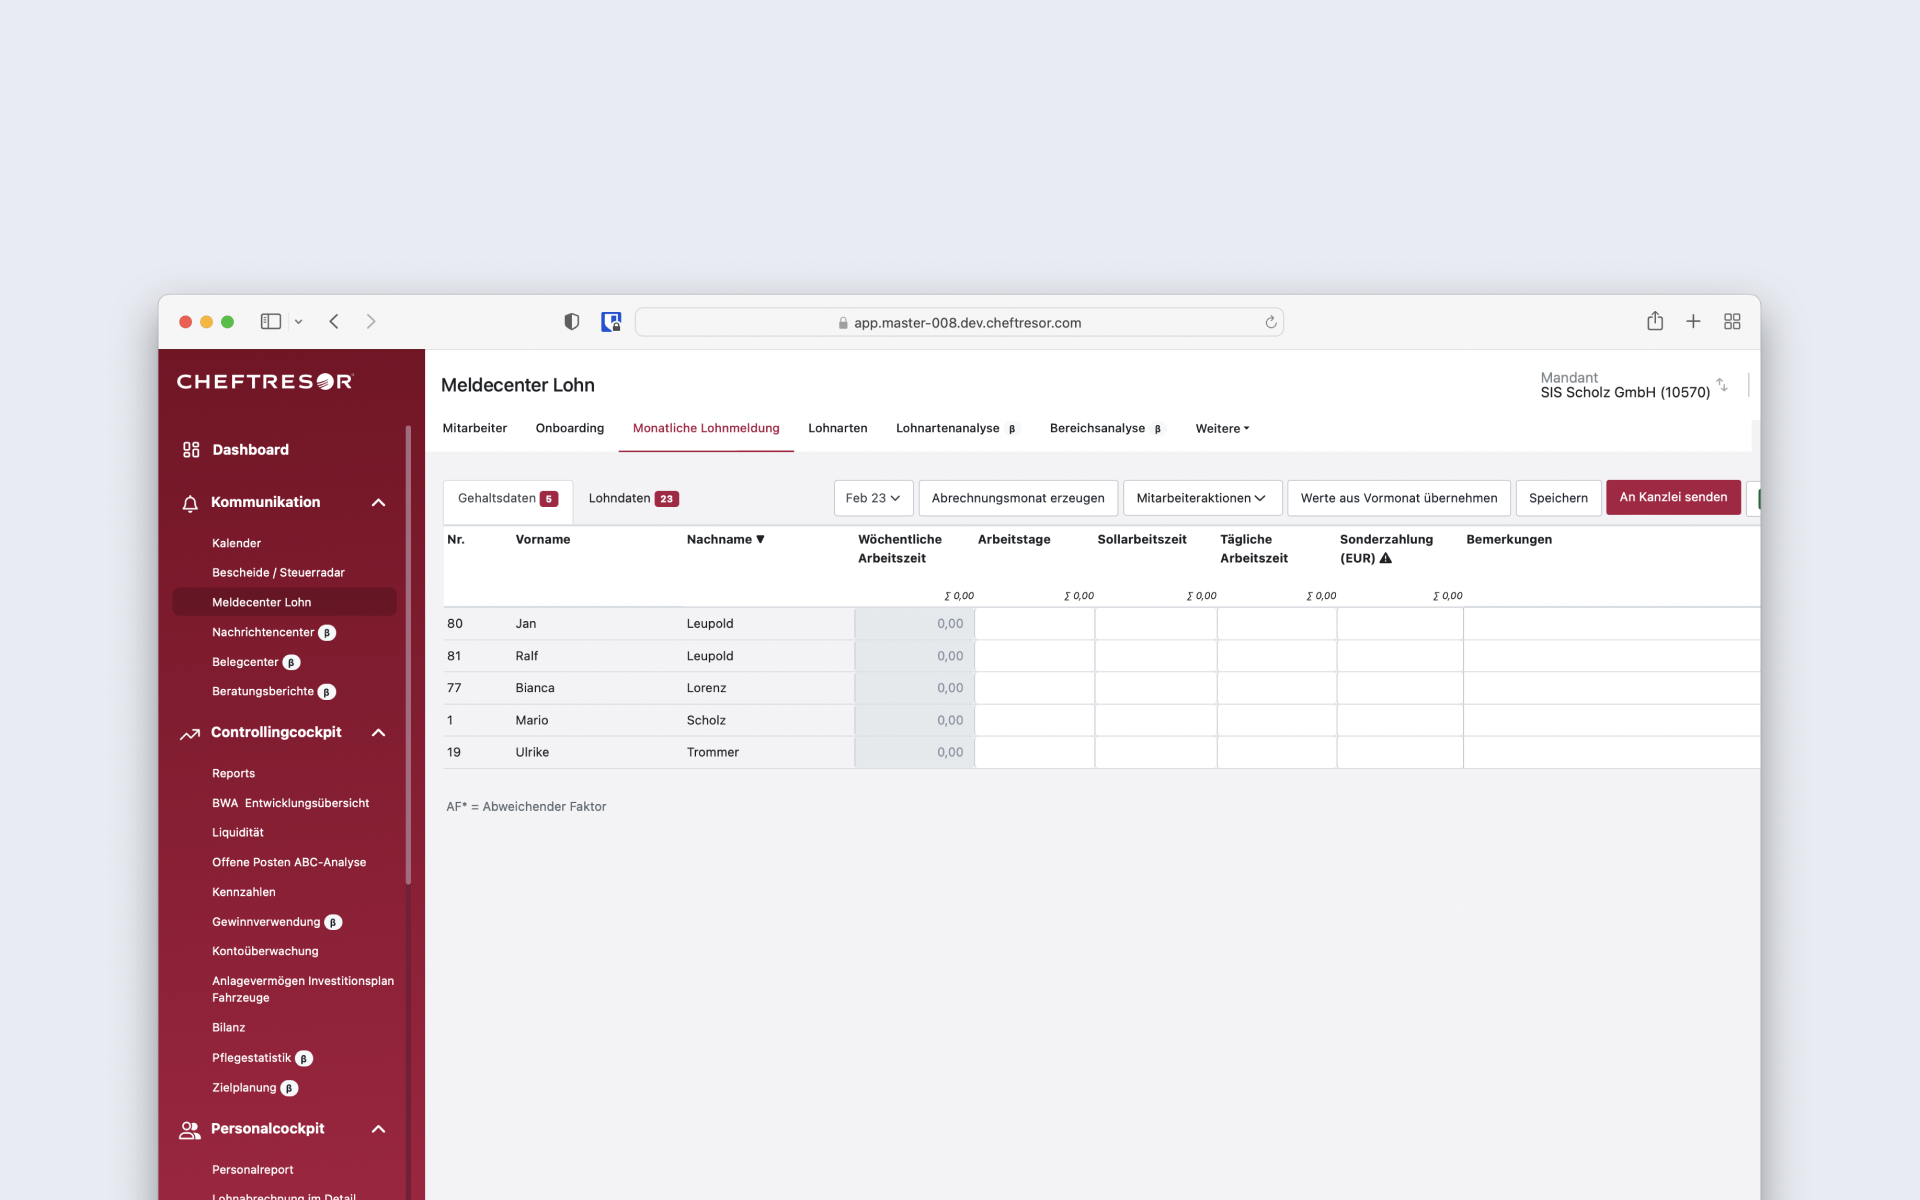This screenshot has width=1920, height=1200.
Task: Click Abrechnungsmonat erzeugen button
Action: click(1018, 498)
